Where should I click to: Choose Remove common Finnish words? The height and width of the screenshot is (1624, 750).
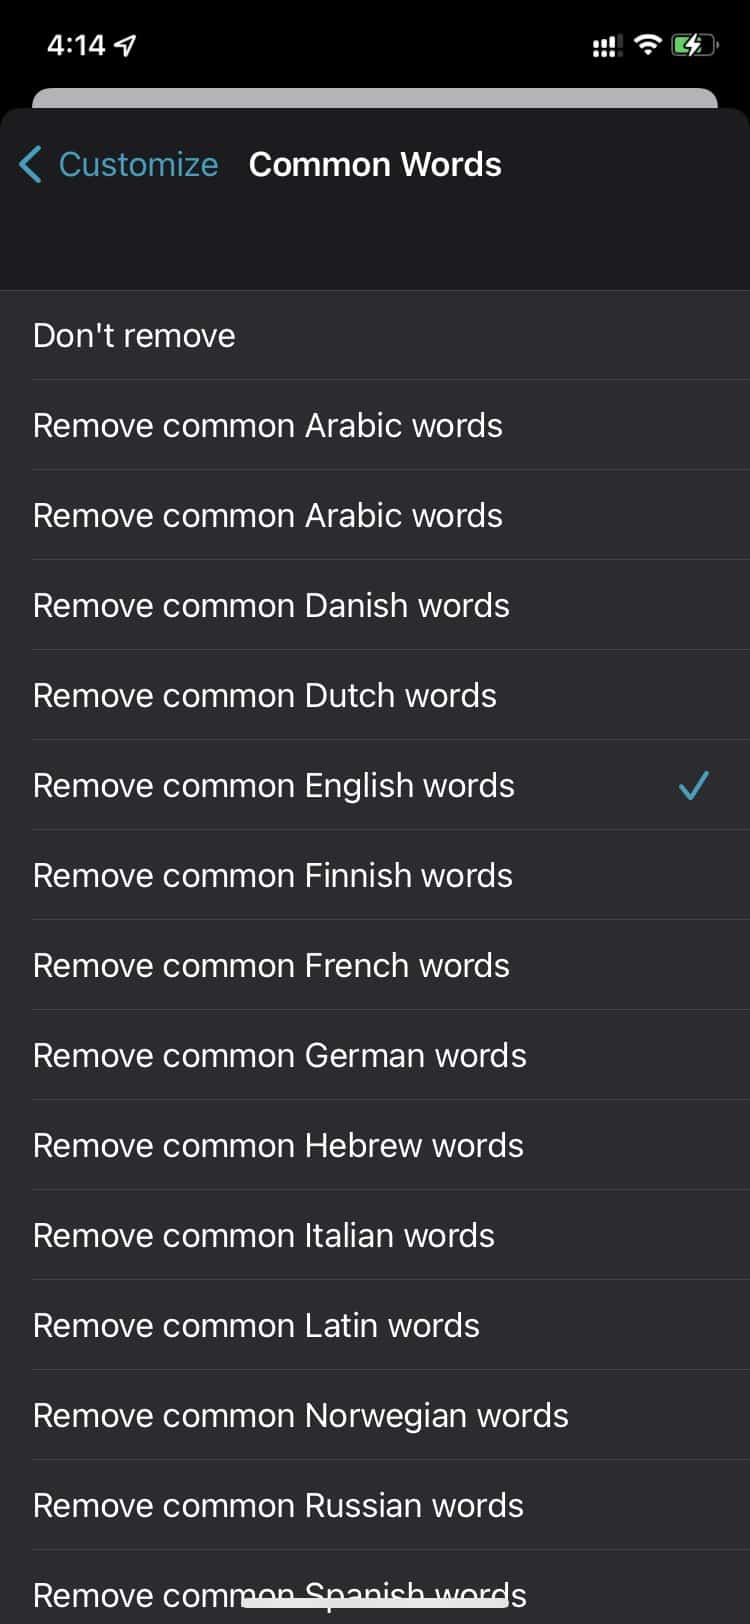[x=273, y=876]
